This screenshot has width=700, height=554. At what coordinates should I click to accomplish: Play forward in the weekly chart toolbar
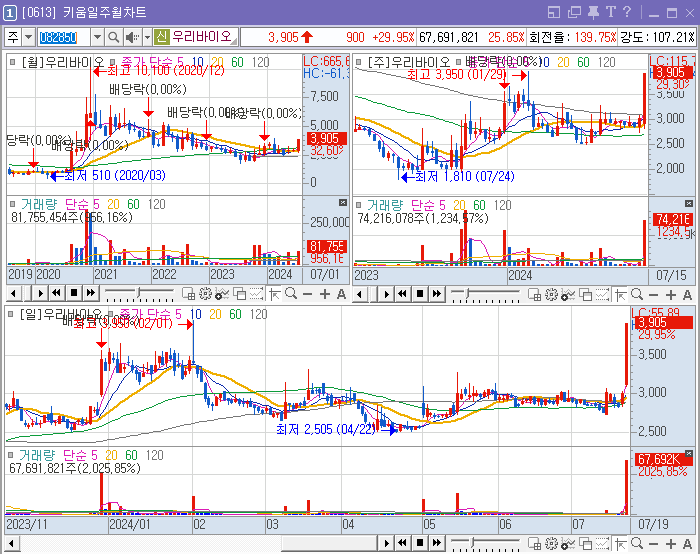click(x=387, y=294)
